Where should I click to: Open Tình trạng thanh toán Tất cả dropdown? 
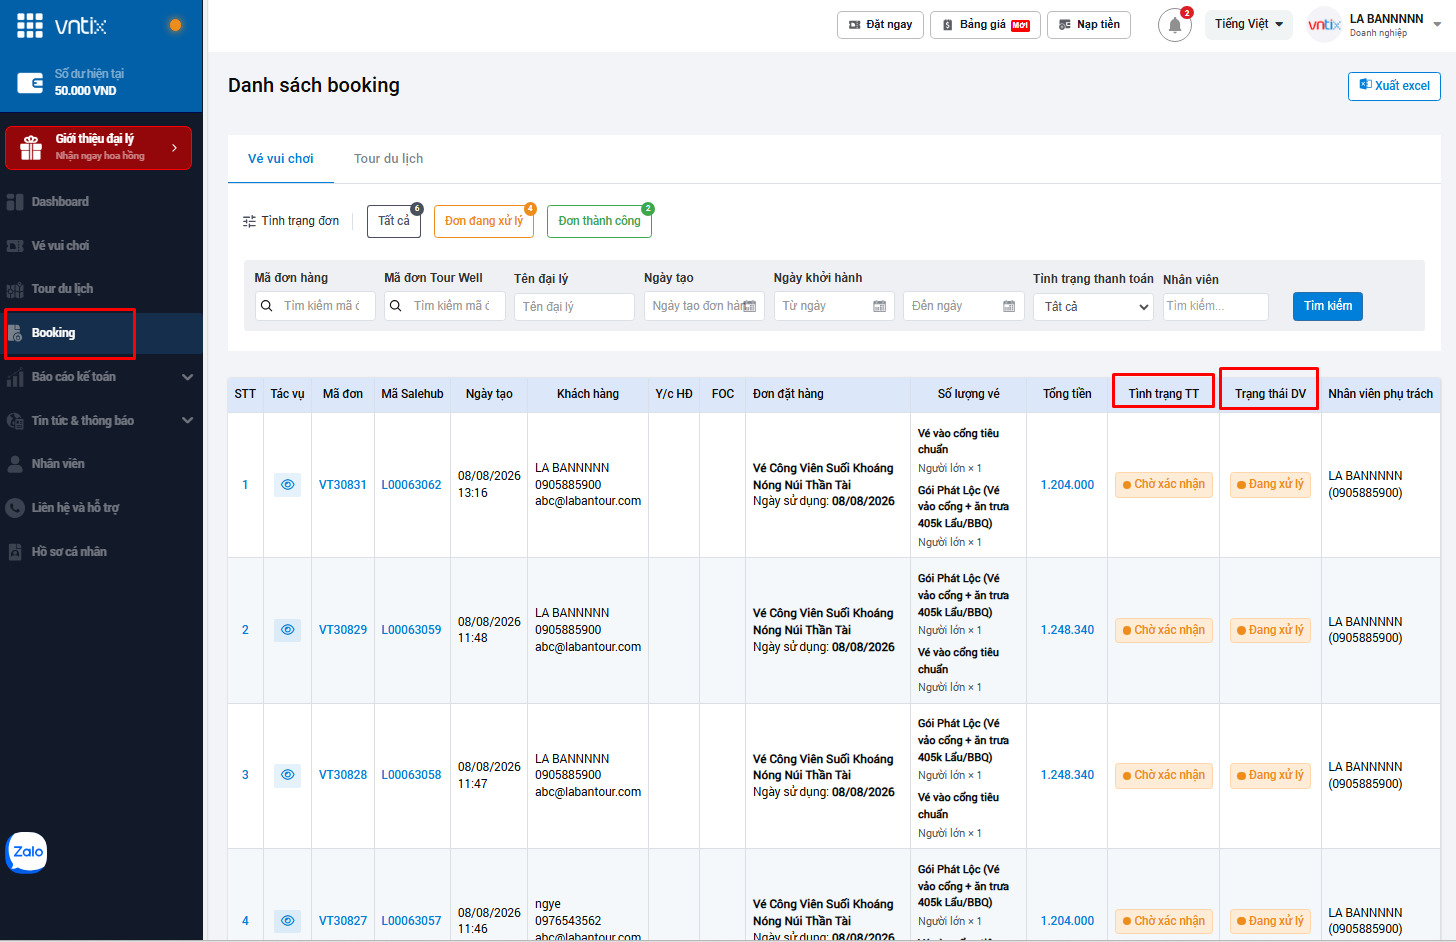(1093, 307)
